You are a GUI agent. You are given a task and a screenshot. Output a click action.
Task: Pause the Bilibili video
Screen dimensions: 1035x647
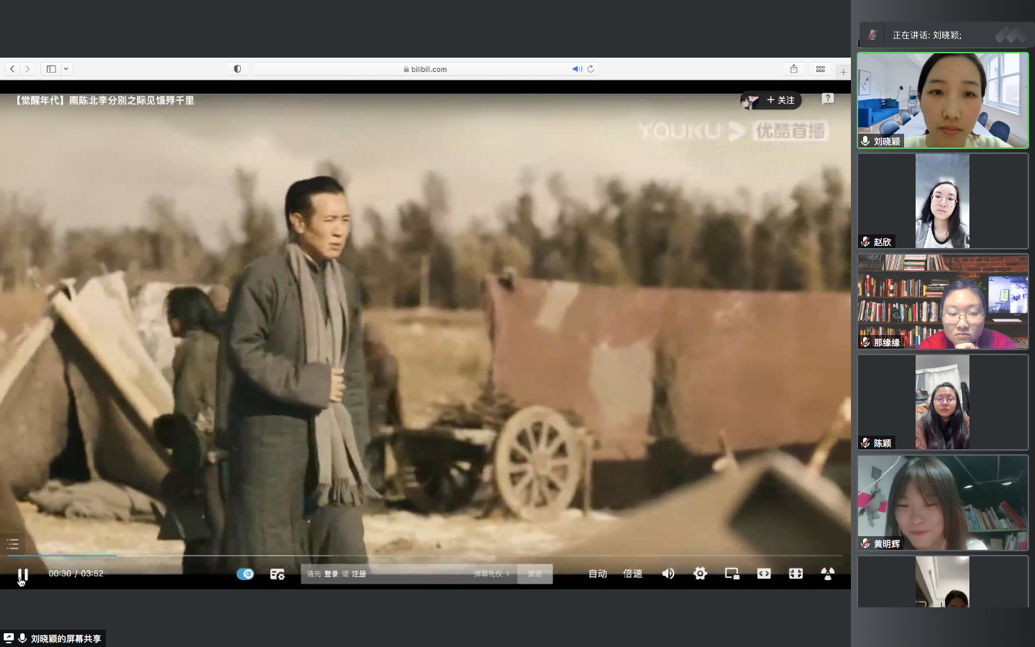click(x=22, y=575)
